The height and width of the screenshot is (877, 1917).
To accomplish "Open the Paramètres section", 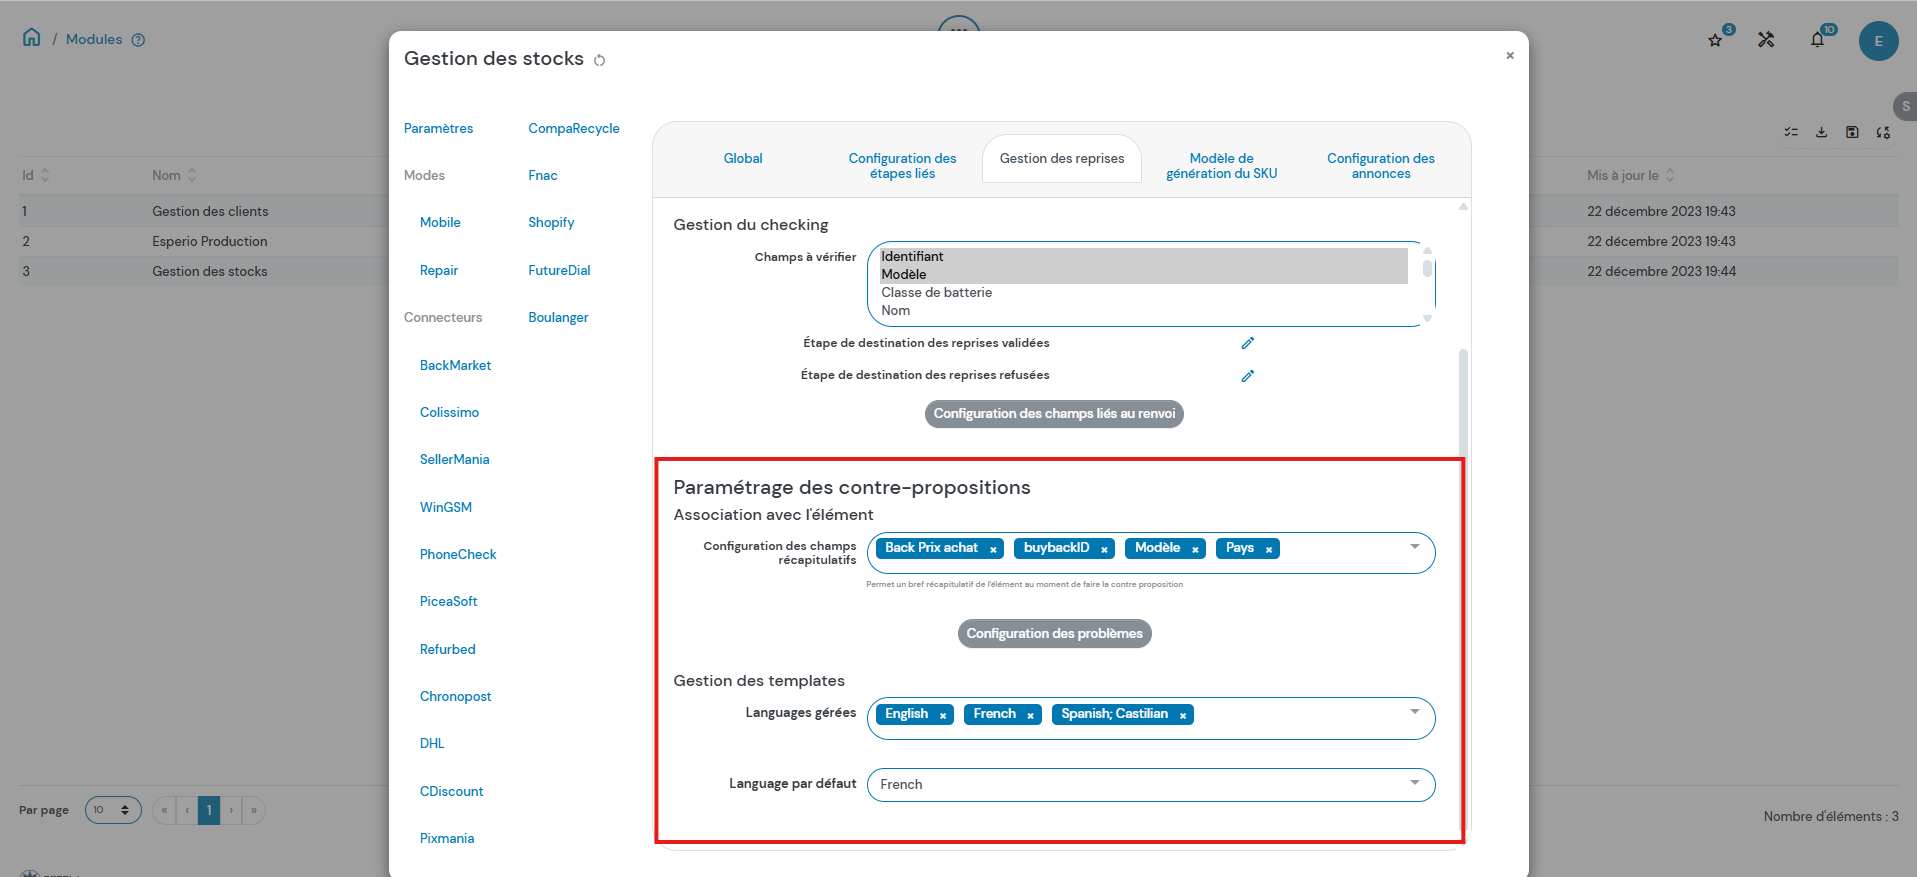I will 438,128.
